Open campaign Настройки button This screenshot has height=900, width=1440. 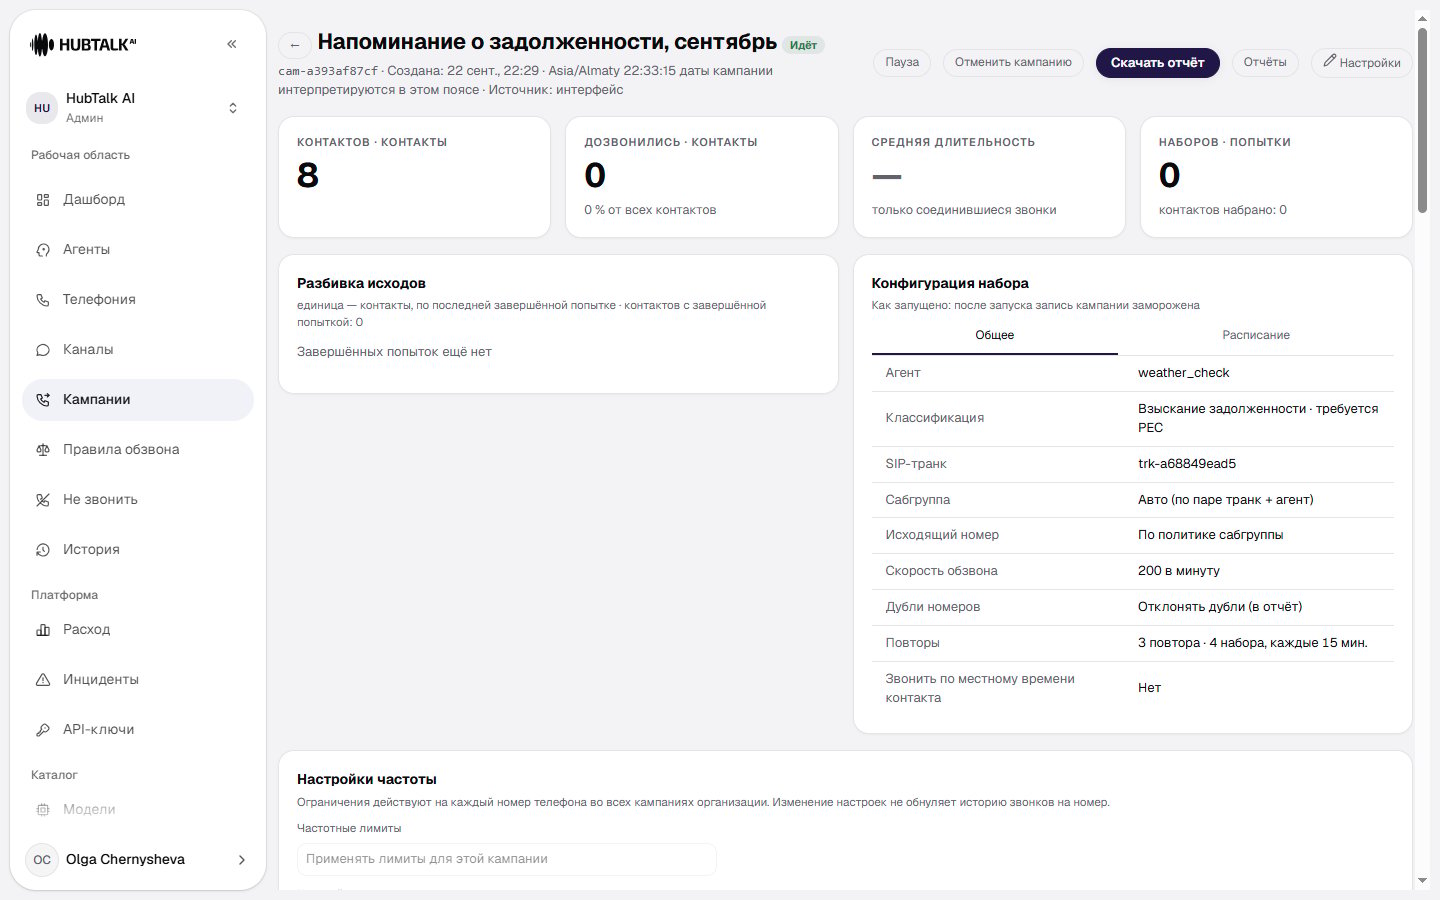(1361, 62)
